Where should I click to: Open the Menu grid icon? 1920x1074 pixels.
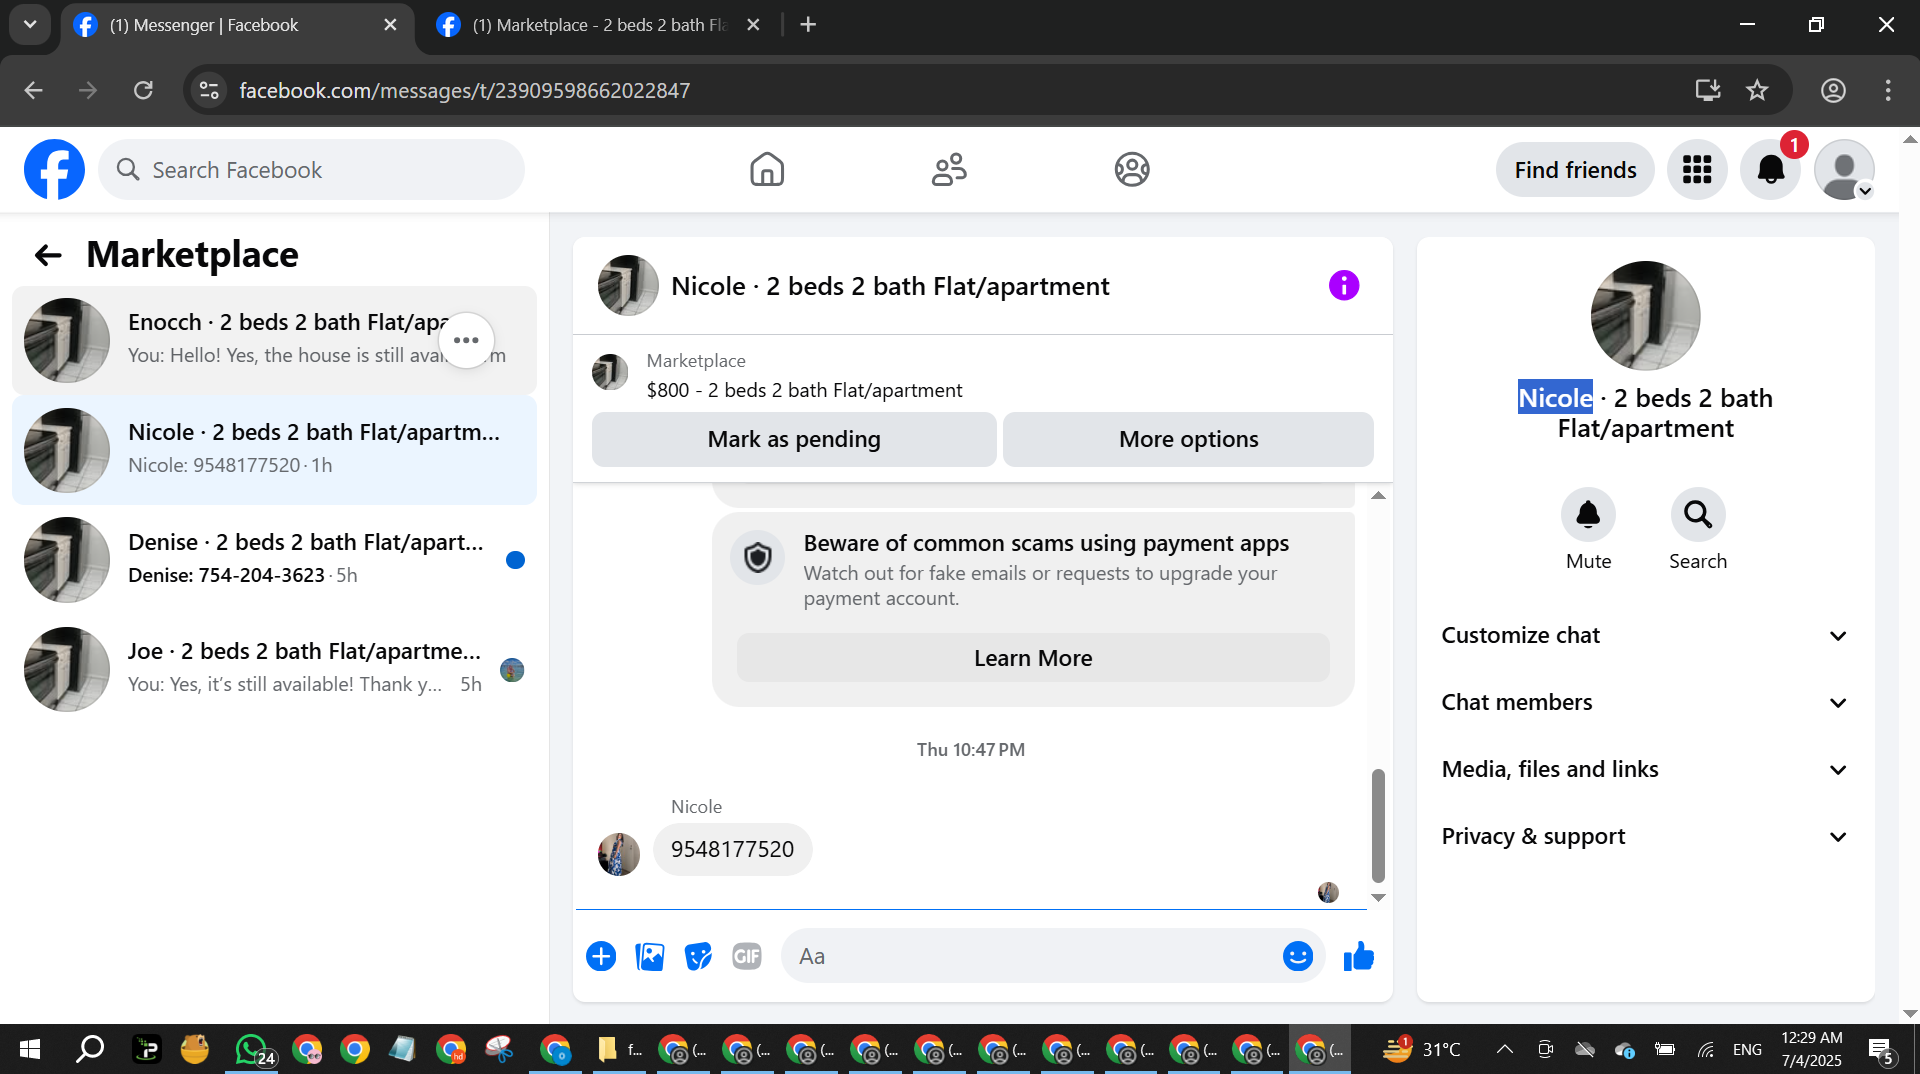click(1697, 170)
